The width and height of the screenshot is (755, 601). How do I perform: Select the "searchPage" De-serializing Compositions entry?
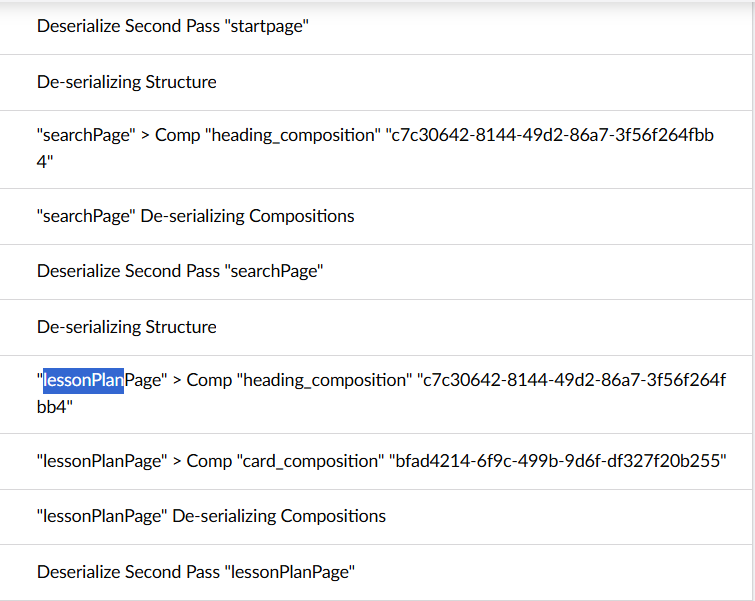(196, 216)
